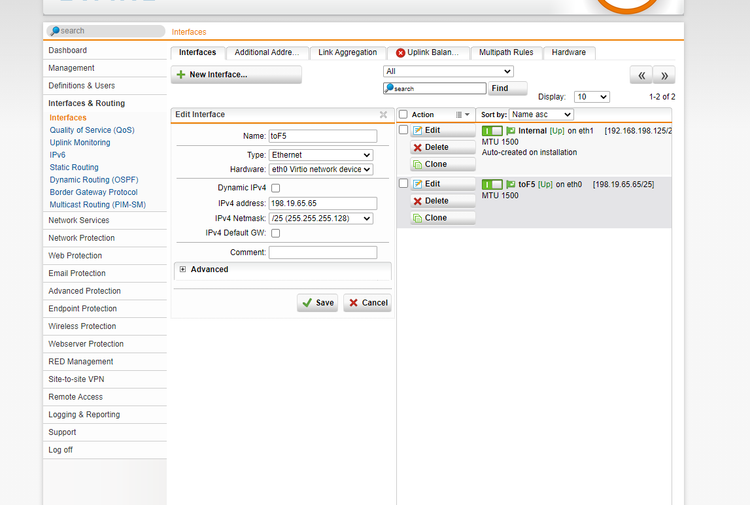Screen dimensions: 750x505
Task: Open Network Protection menu
Action: coord(105,238)
